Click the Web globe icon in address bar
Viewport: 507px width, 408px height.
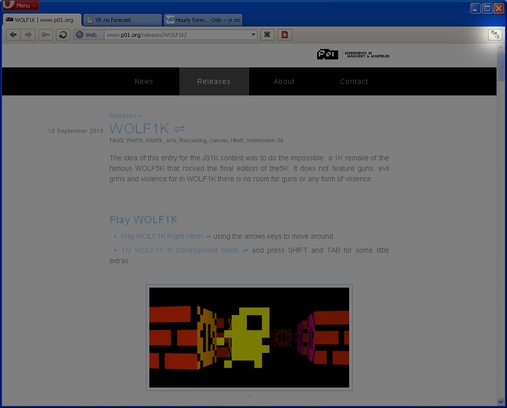tap(79, 35)
